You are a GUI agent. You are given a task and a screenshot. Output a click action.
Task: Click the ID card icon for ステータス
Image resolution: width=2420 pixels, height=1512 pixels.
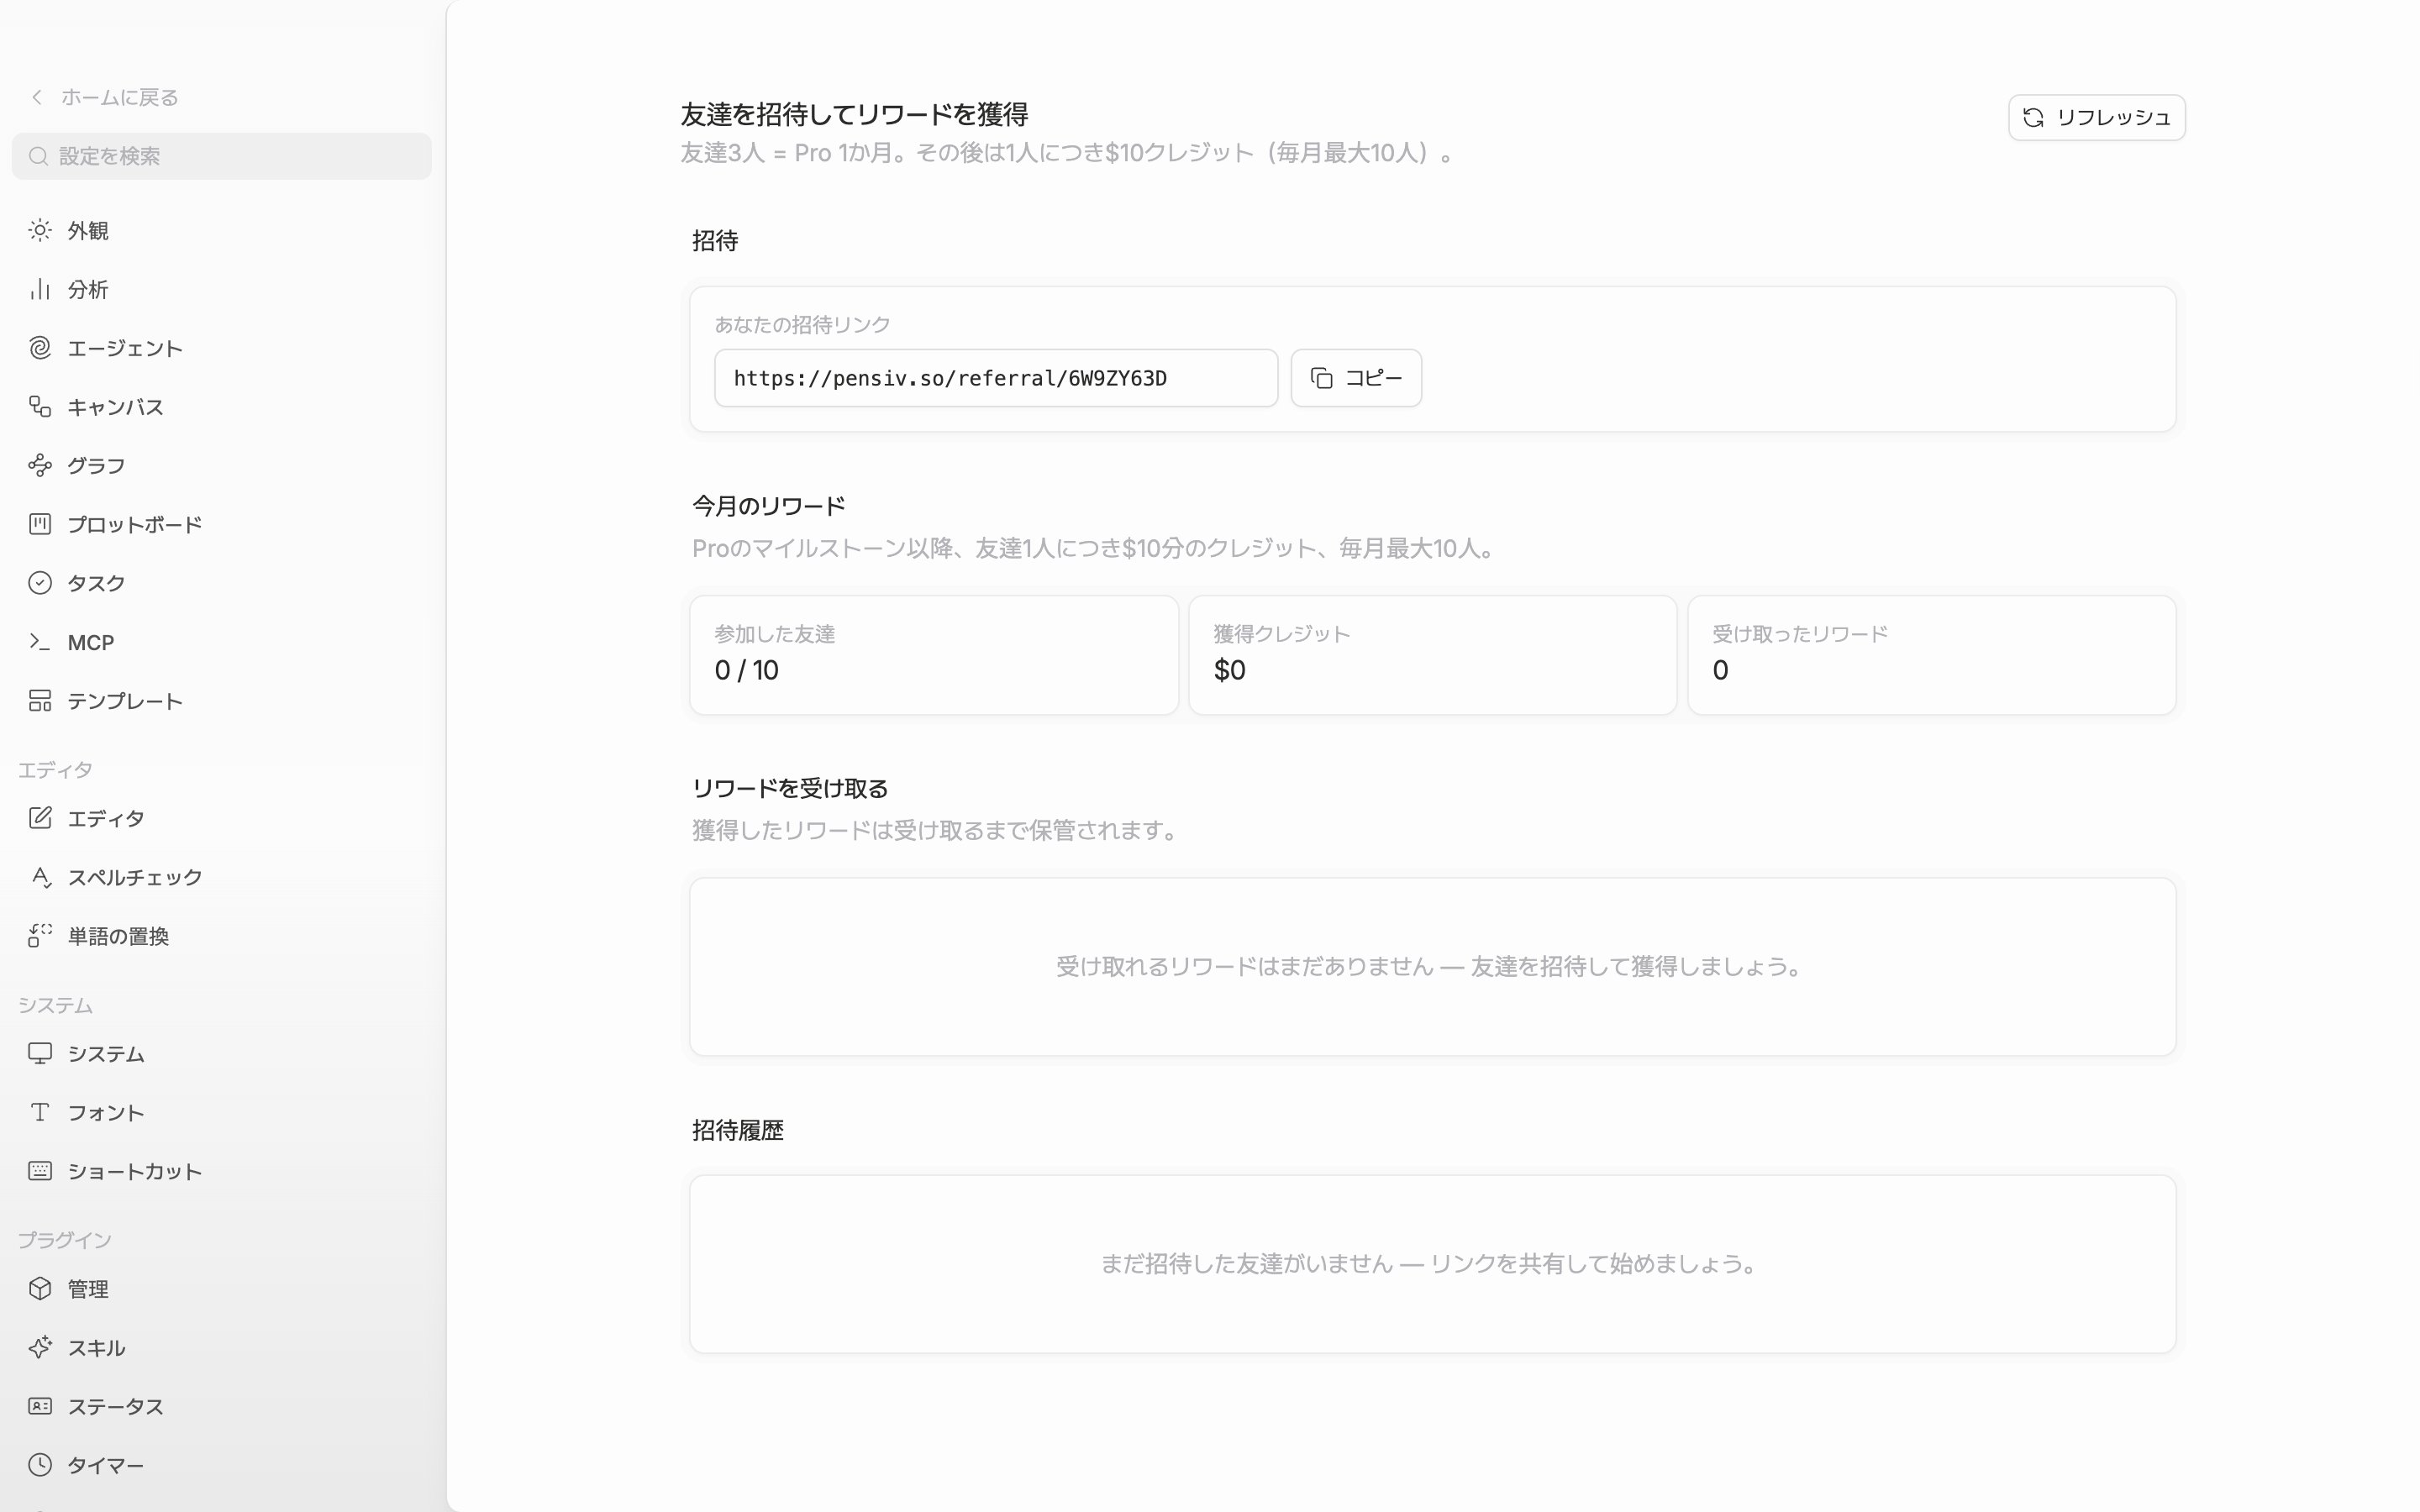pos(40,1406)
